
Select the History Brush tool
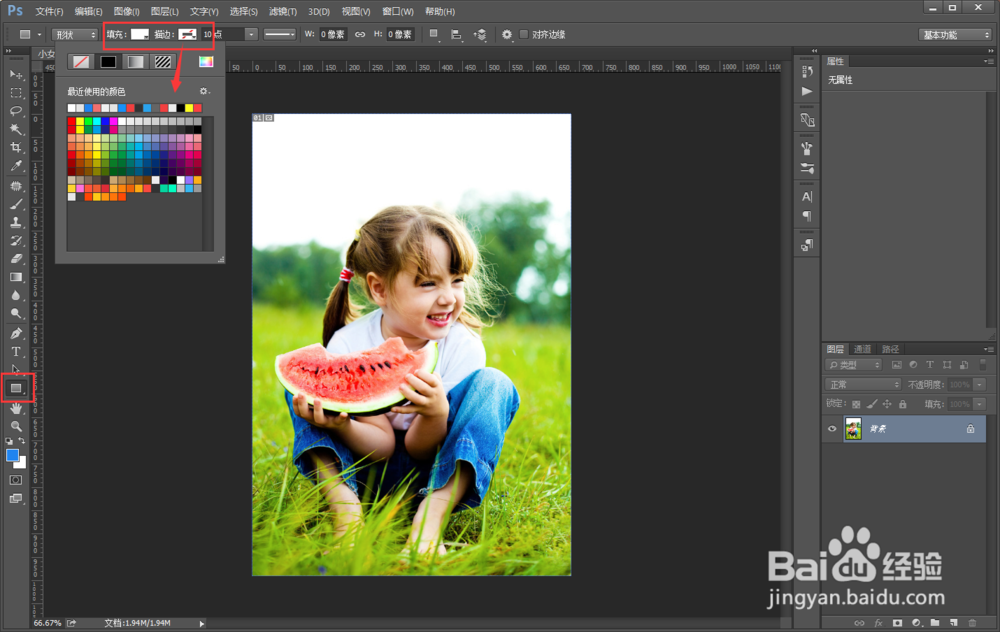(16, 240)
